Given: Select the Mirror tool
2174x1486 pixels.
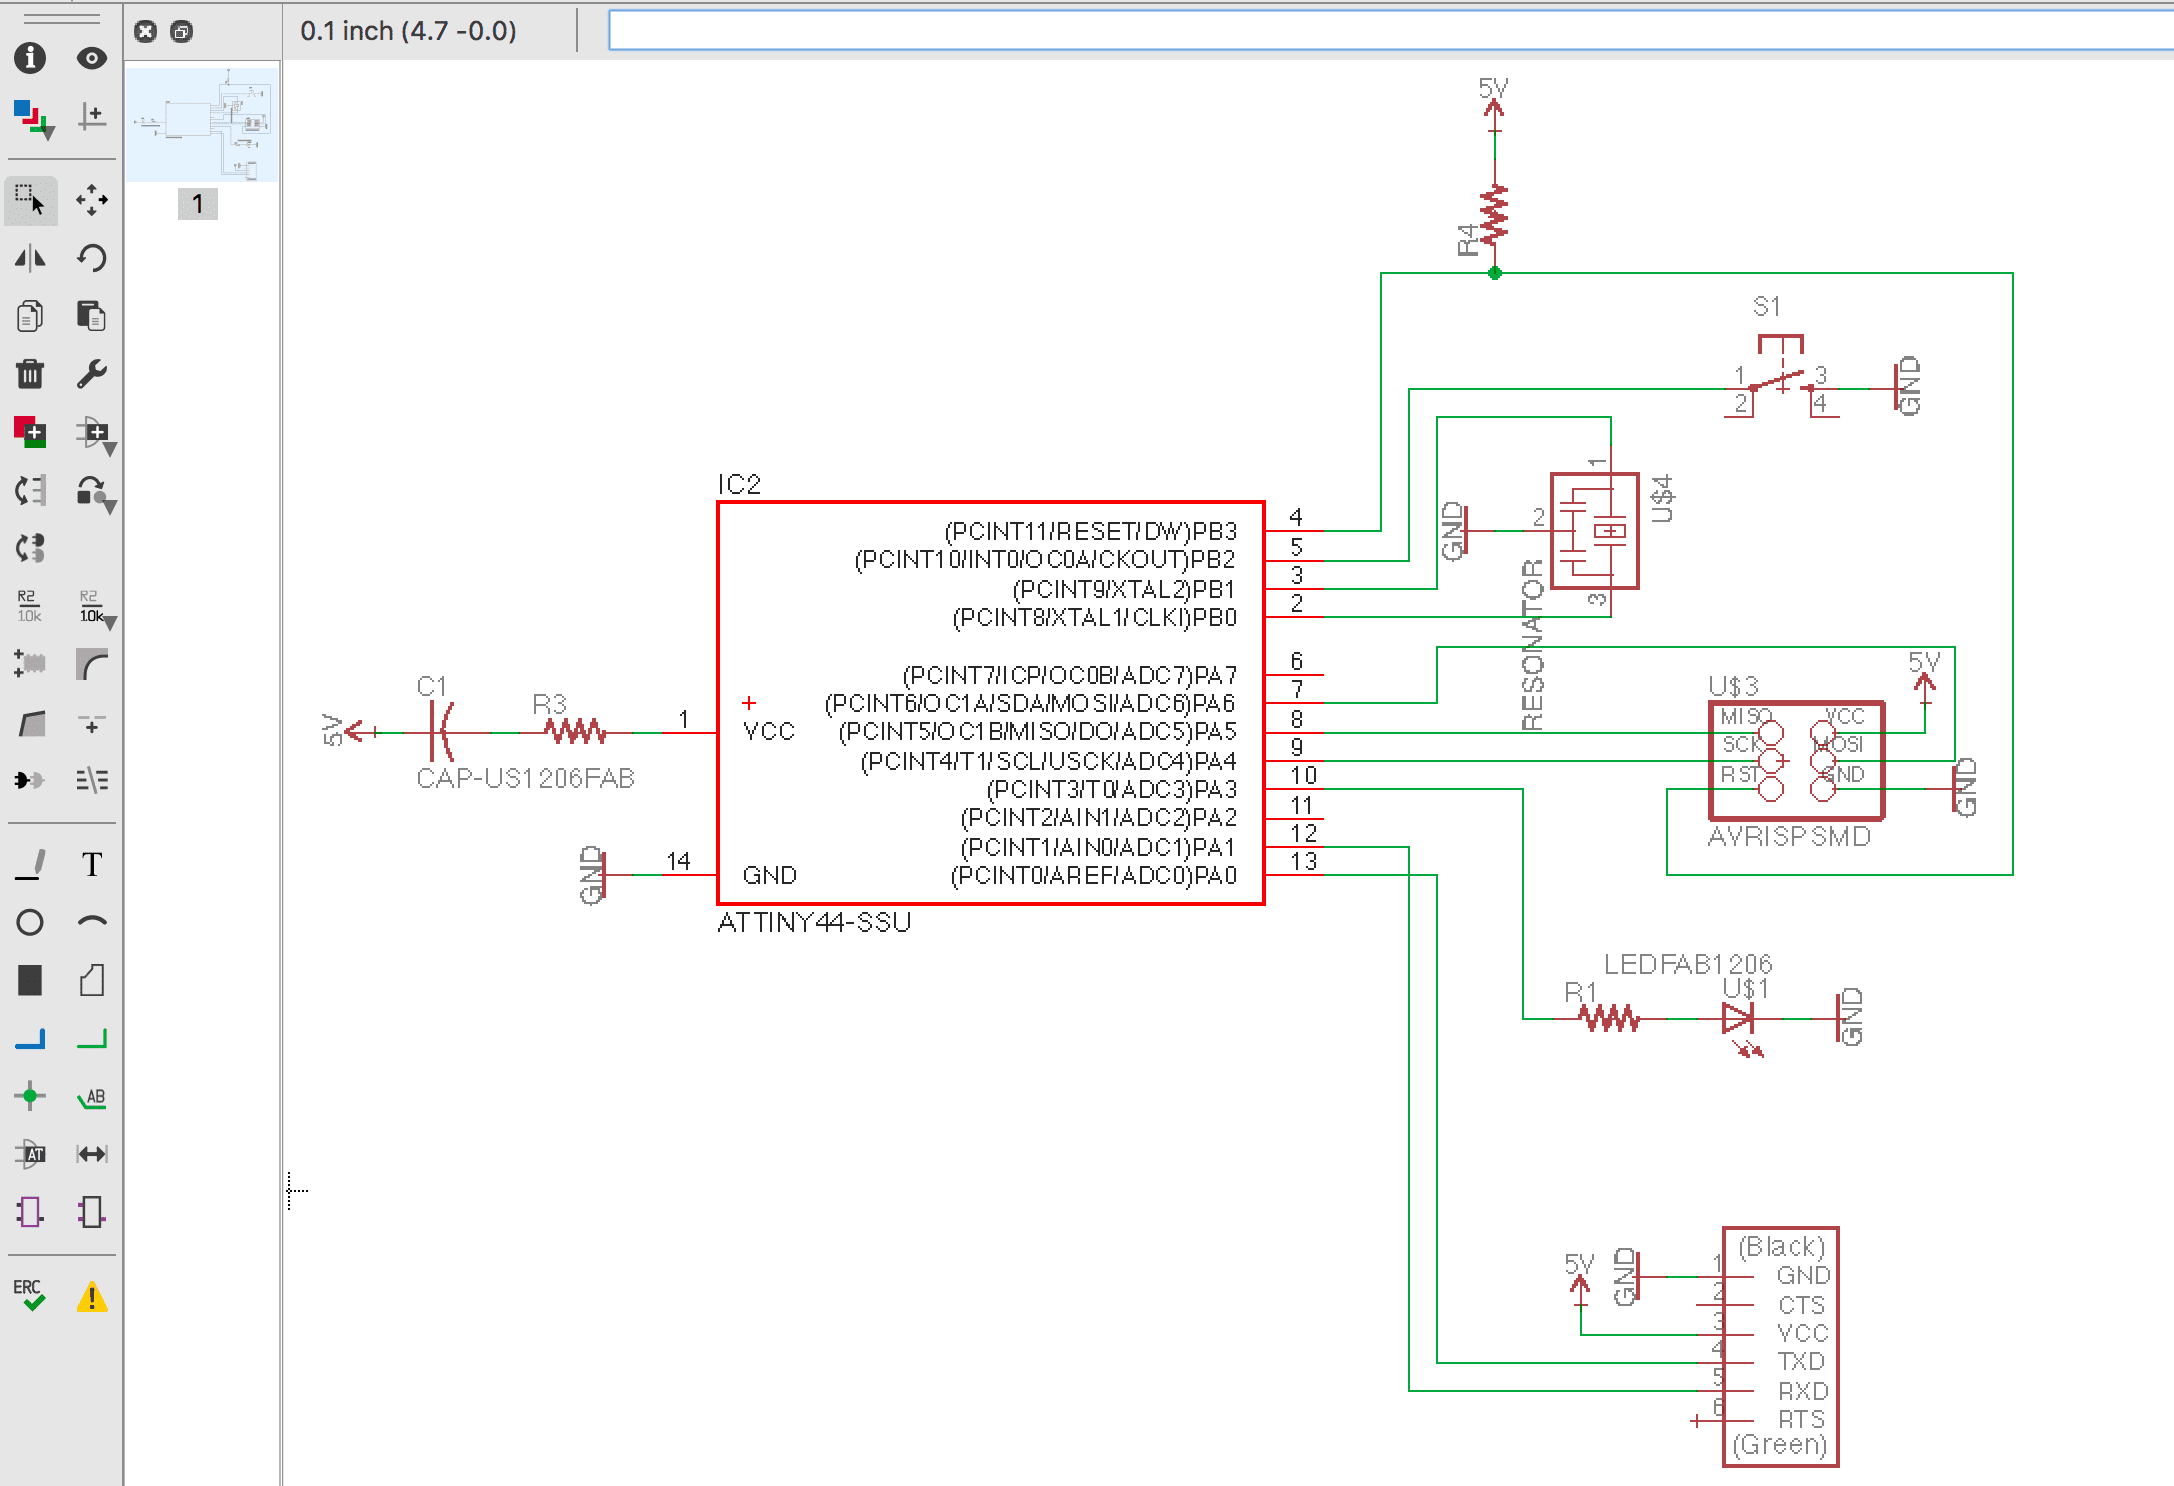Looking at the screenshot, I should pos(30,259).
